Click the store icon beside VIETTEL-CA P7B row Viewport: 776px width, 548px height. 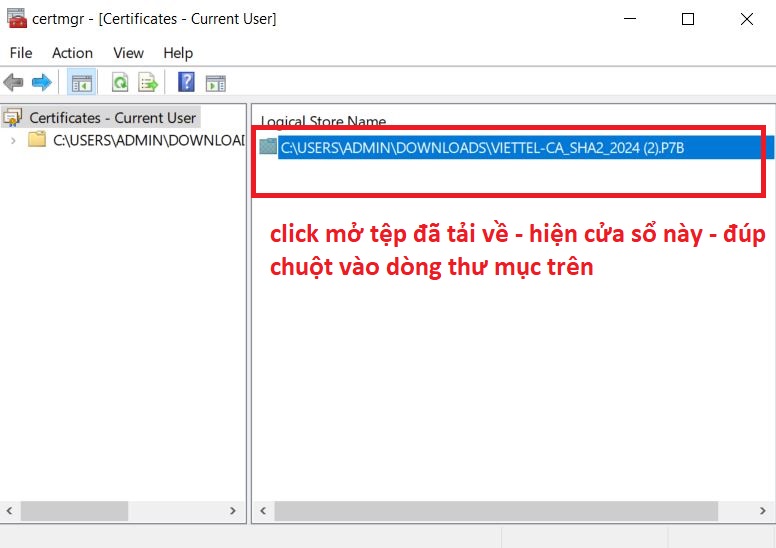tap(268, 147)
